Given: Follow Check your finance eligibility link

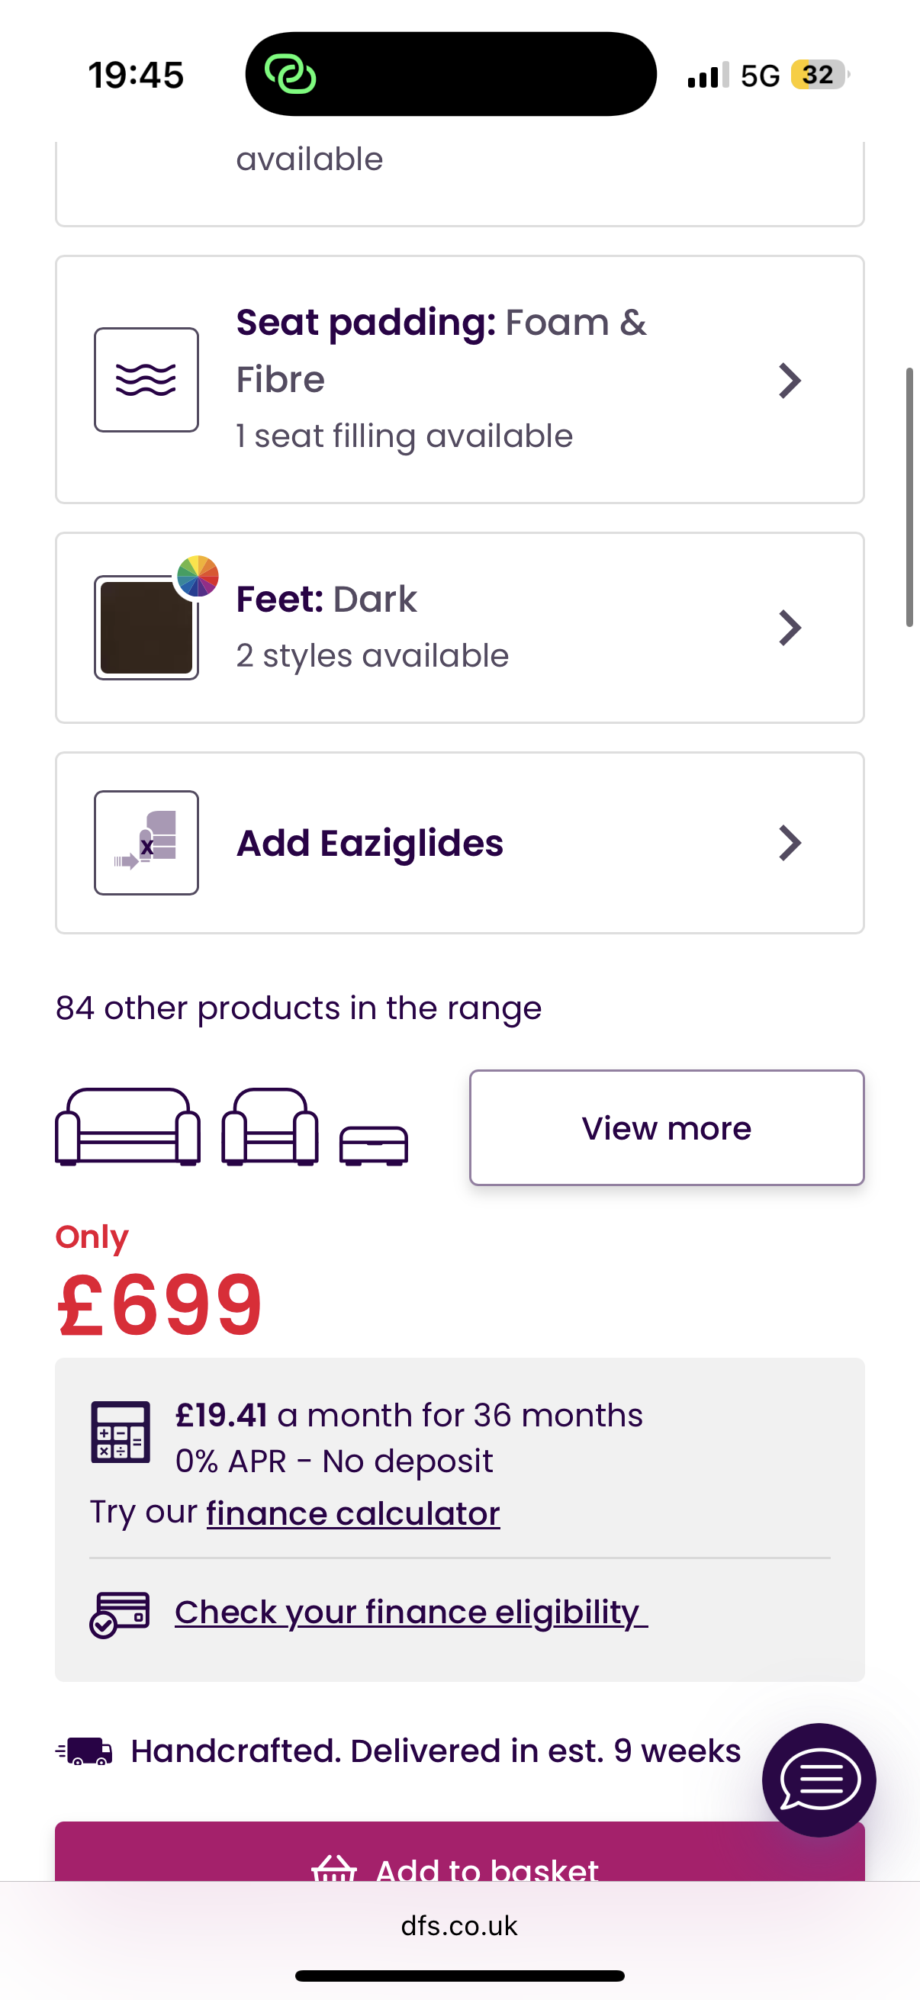Looking at the screenshot, I should pyautogui.click(x=411, y=1612).
